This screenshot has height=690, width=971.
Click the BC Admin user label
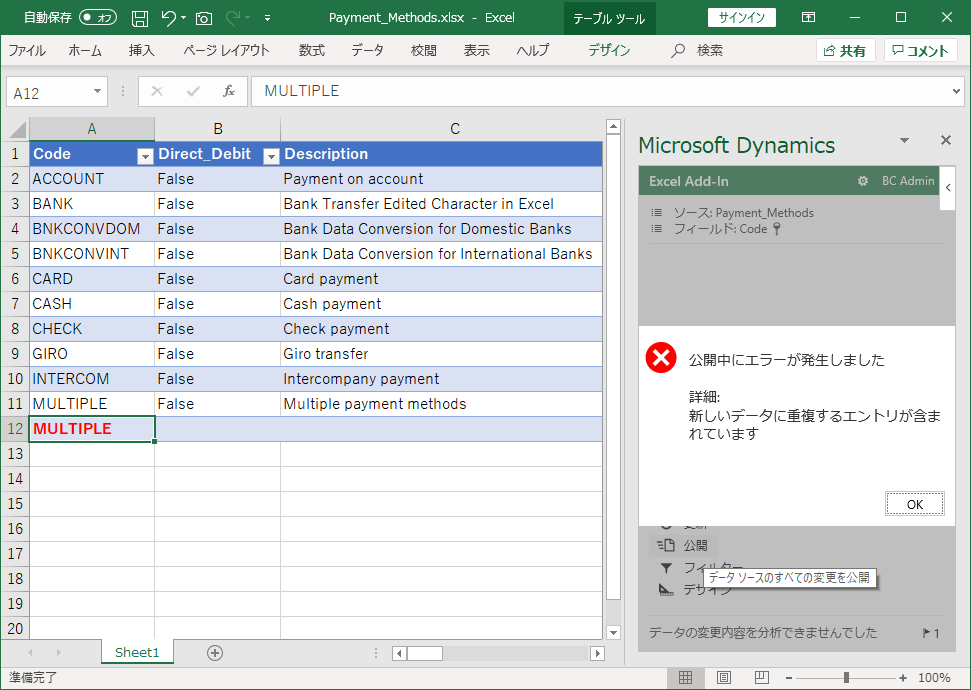pyautogui.click(x=908, y=181)
